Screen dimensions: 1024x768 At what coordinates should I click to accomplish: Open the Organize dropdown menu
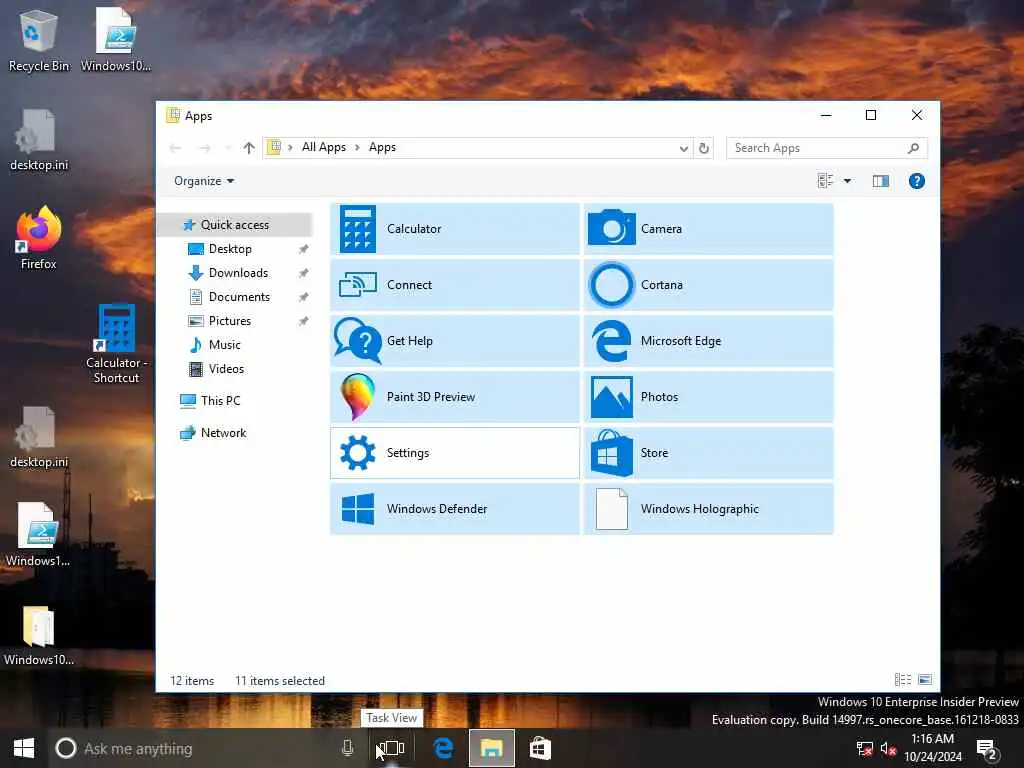204,181
